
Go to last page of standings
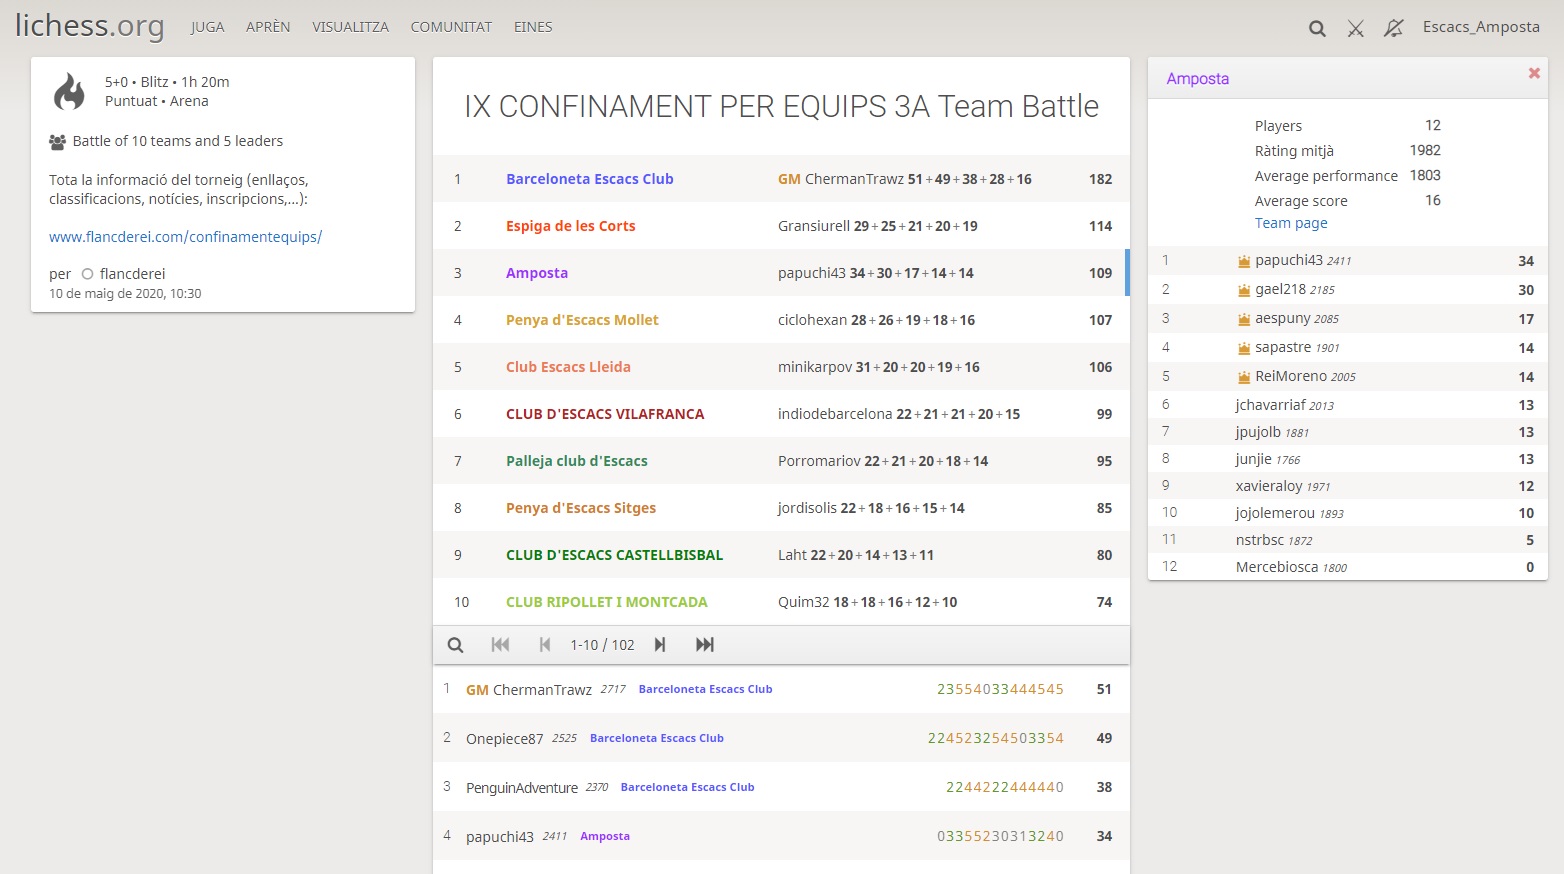coord(705,645)
